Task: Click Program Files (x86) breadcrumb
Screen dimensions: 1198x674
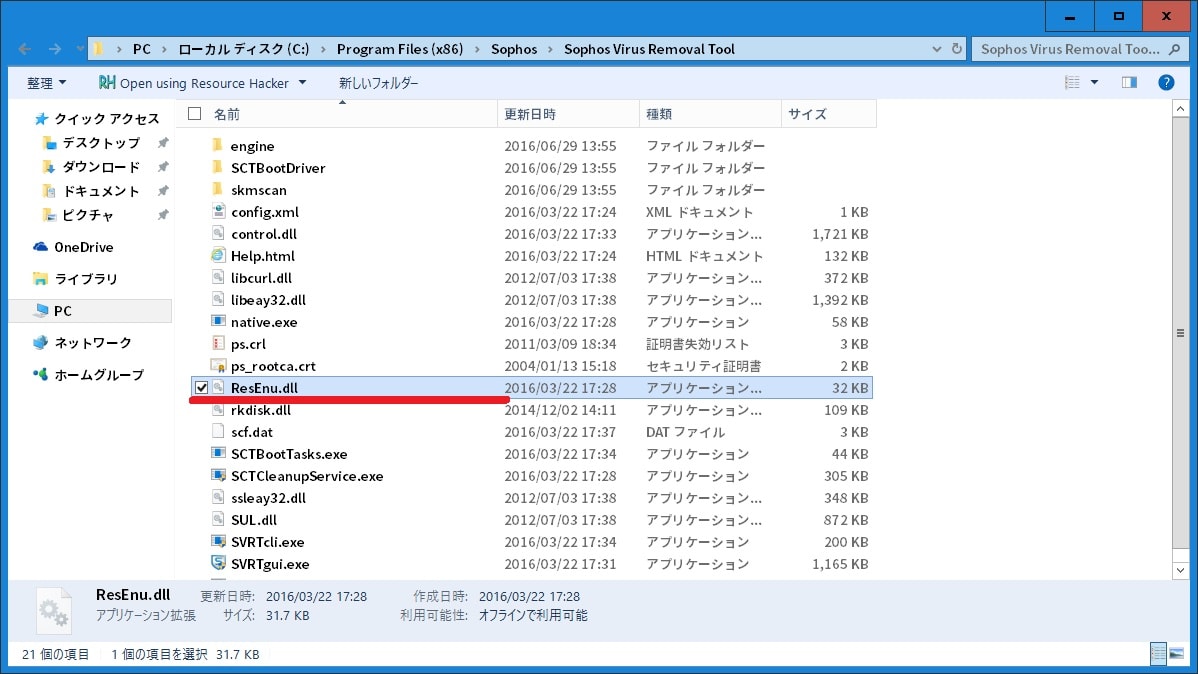Action: coord(400,49)
